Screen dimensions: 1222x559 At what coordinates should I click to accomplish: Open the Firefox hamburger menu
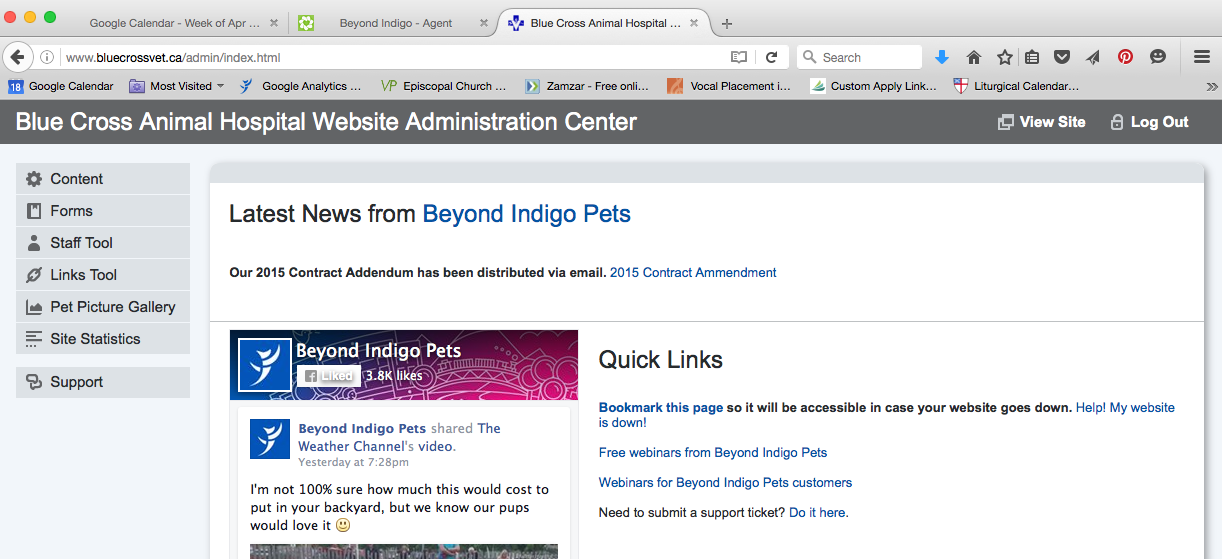coord(1202,58)
